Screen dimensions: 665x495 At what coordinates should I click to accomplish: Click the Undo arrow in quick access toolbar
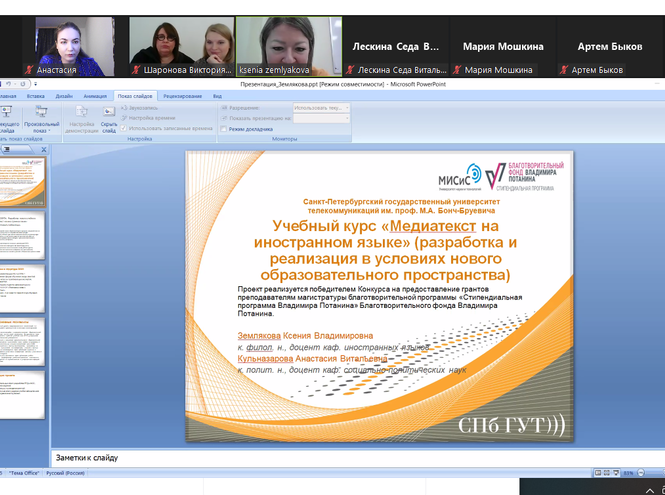pos(10,85)
